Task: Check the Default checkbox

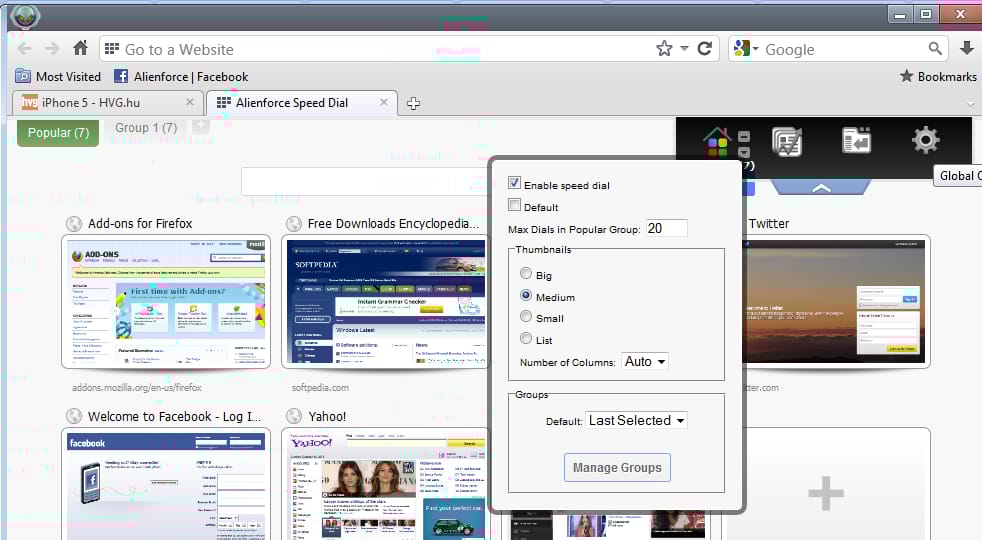Action: tap(514, 205)
